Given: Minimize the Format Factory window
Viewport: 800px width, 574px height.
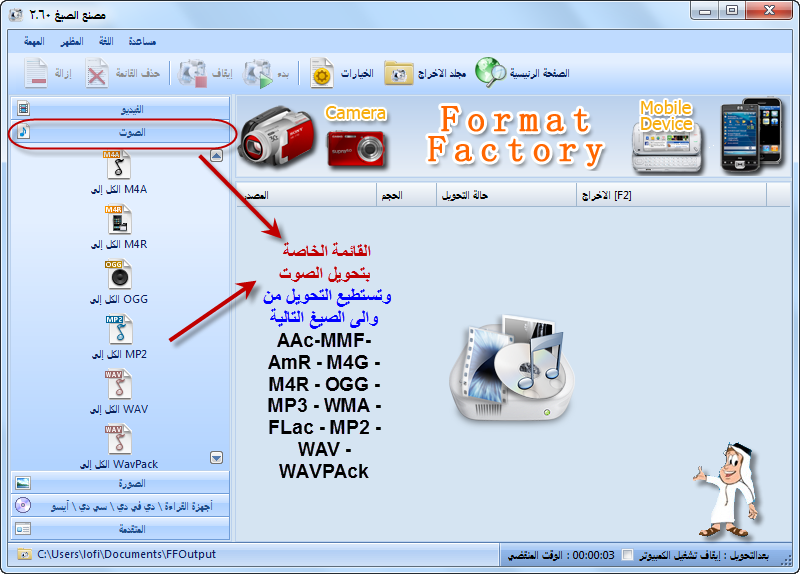Looking at the screenshot, I should coord(705,11).
